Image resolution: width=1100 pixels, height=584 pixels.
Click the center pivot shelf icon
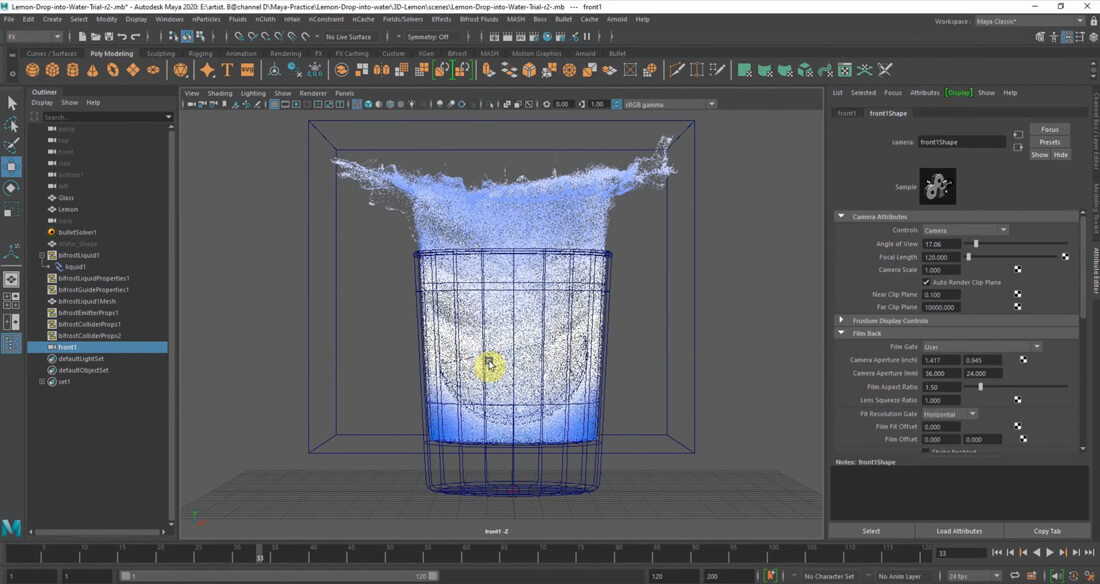pos(274,69)
